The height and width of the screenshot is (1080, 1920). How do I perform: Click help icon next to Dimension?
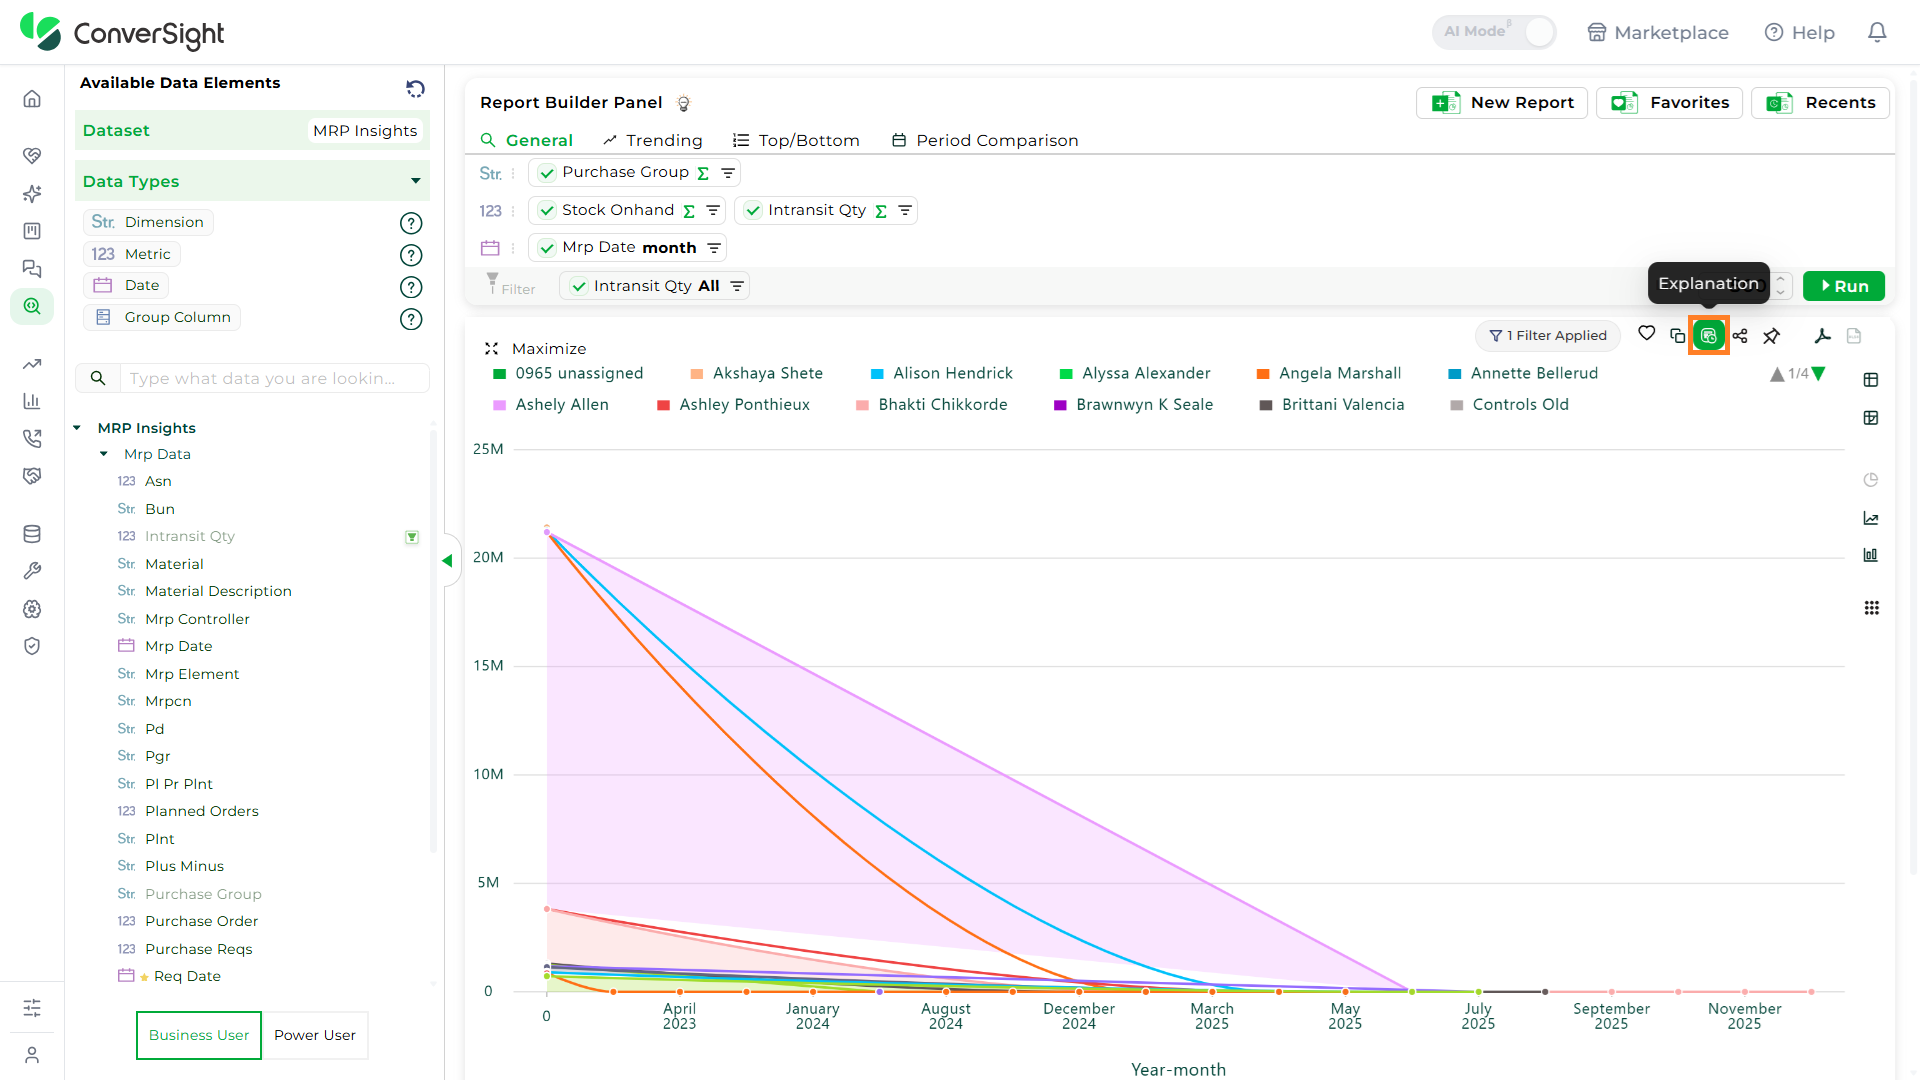point(411,223)
